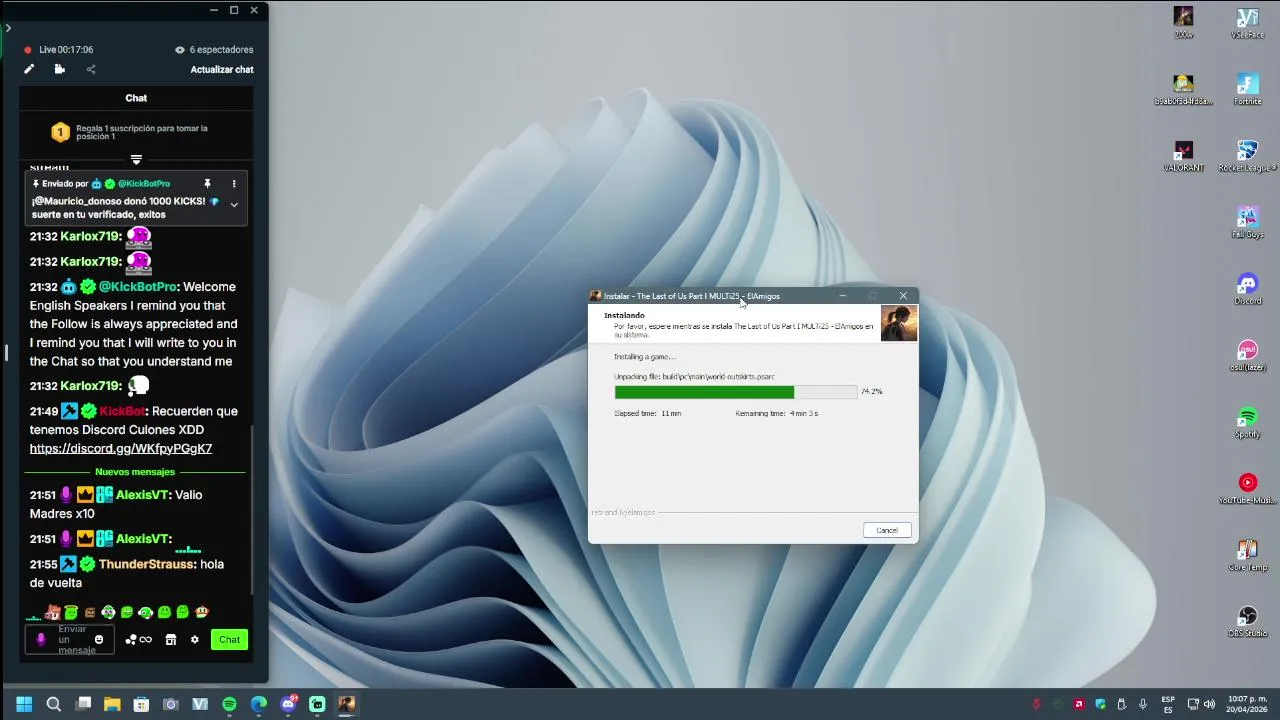Cancel the Last of Us installation
The height and width of the screenshot is (720, 1280).
coord(887,530)
